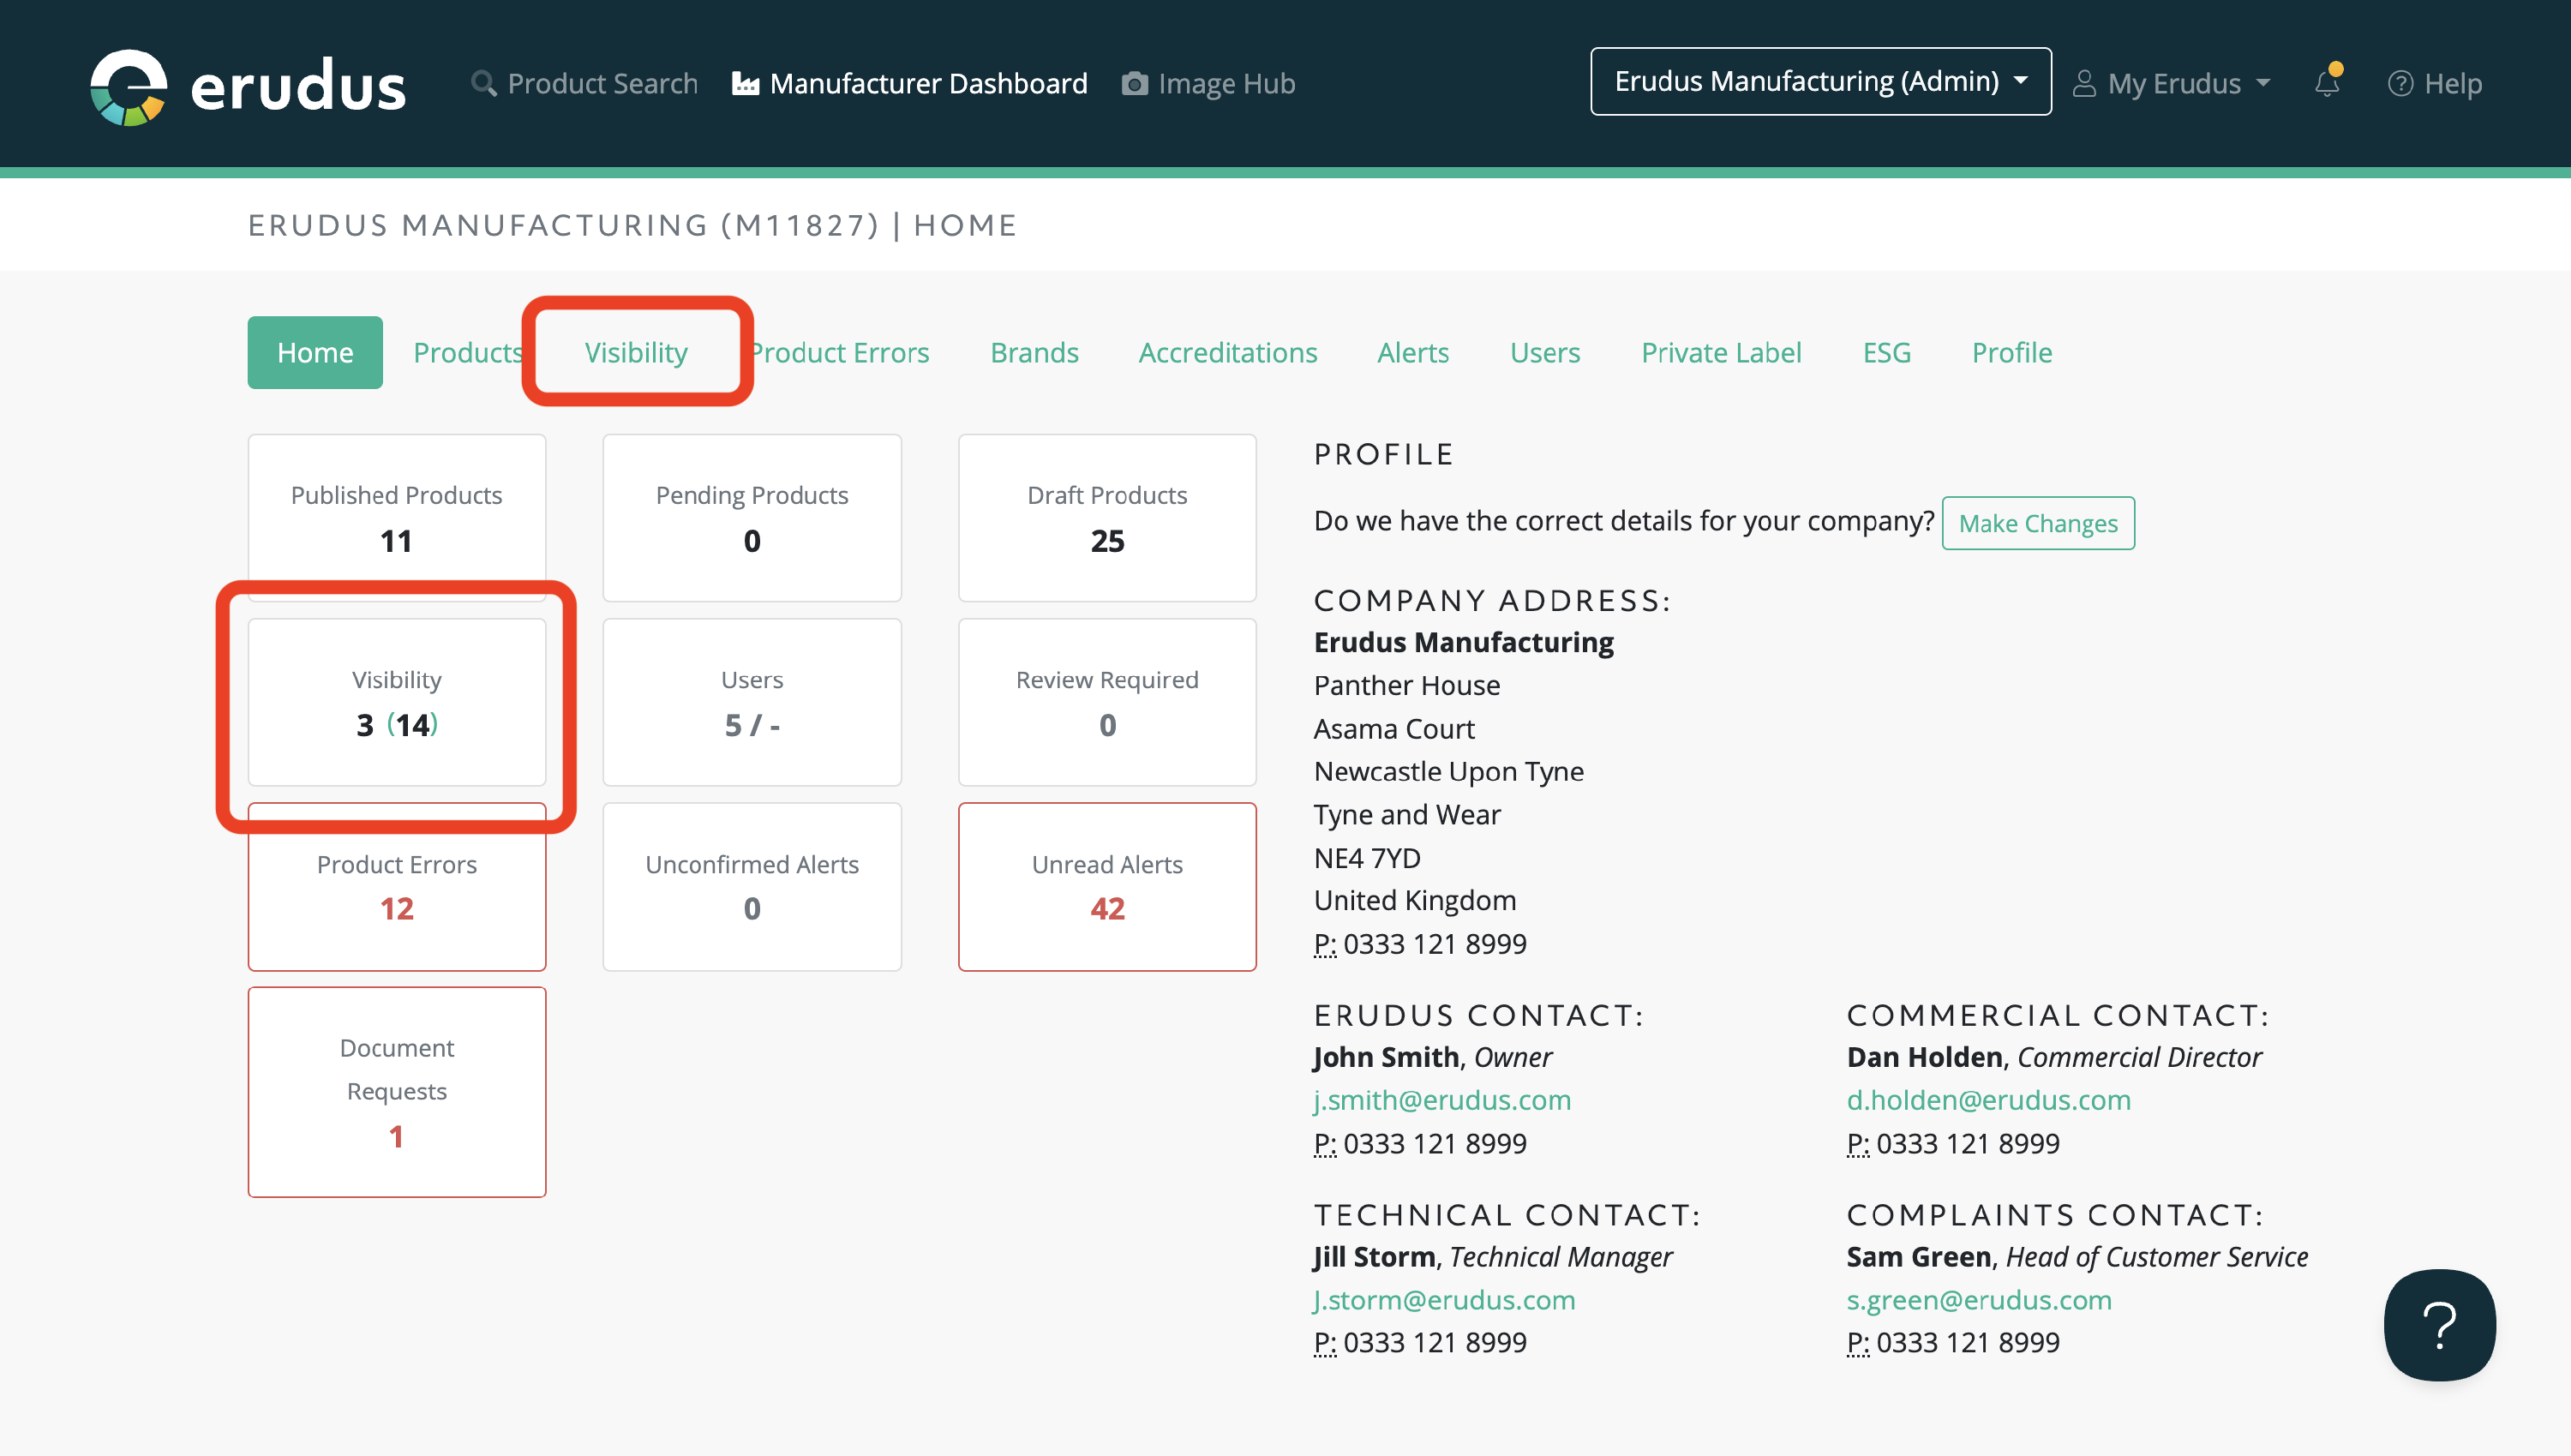The height and width of the screenshot is (1456, 2571).
Task: Open the floating help chat bubble
Action: tap(2439, 1325)
